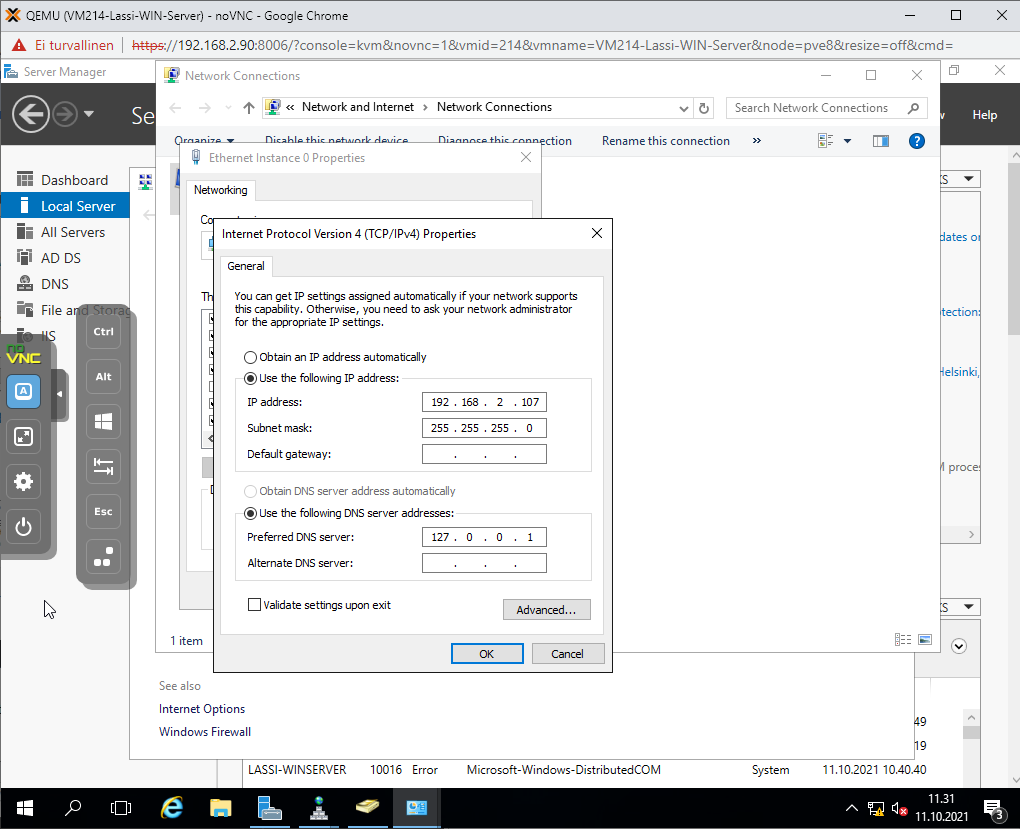Open Task View on the taskbar
The height and width of the screenshot is (829, 1020).
[121, 808]
